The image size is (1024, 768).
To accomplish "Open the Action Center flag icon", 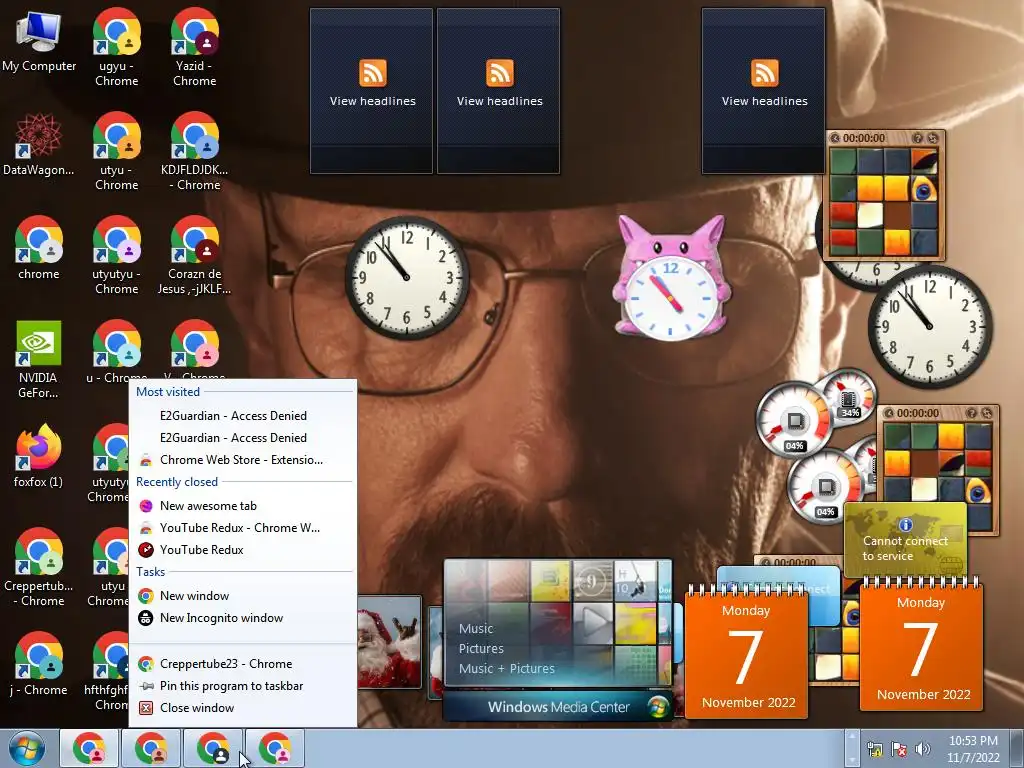I will 899,749.
